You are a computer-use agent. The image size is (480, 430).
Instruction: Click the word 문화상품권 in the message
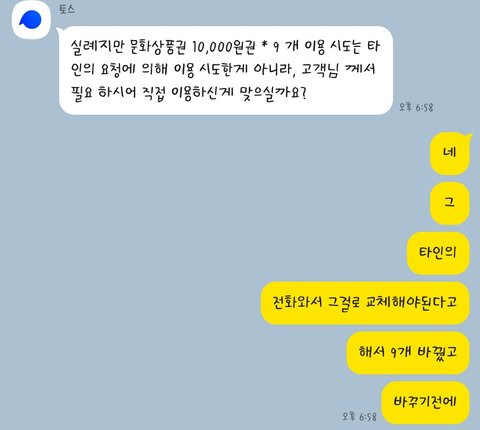point(158,47)
